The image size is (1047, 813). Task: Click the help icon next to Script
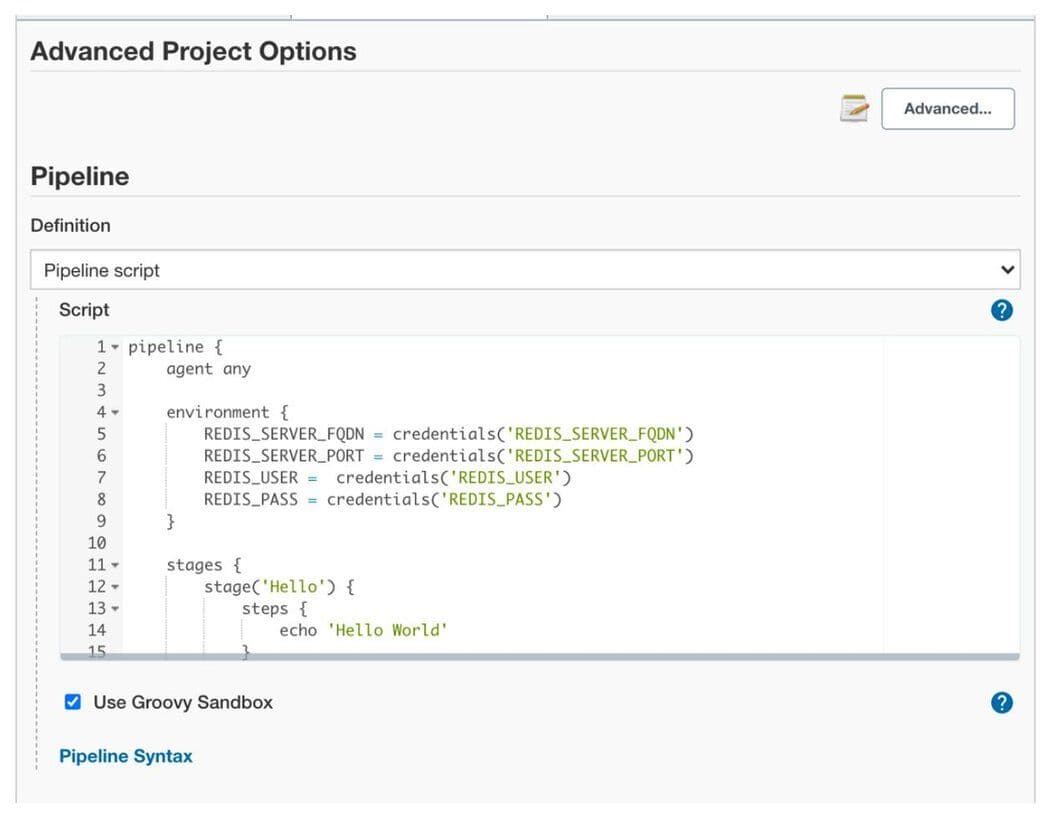[x=1001, y=310]
